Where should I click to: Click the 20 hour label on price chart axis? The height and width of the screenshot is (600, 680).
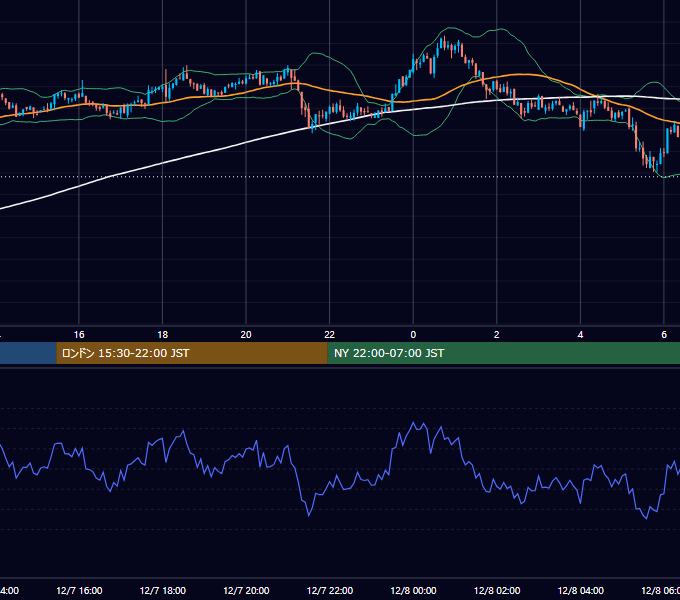(x=246, y=335)
